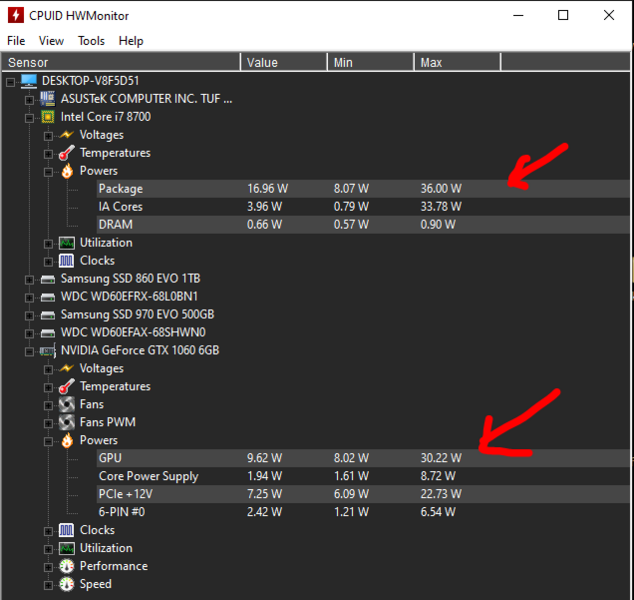Expand WDC WD60EFAX-68SHWN0 drive node
634x600 pixels.
tap(29, 334)
